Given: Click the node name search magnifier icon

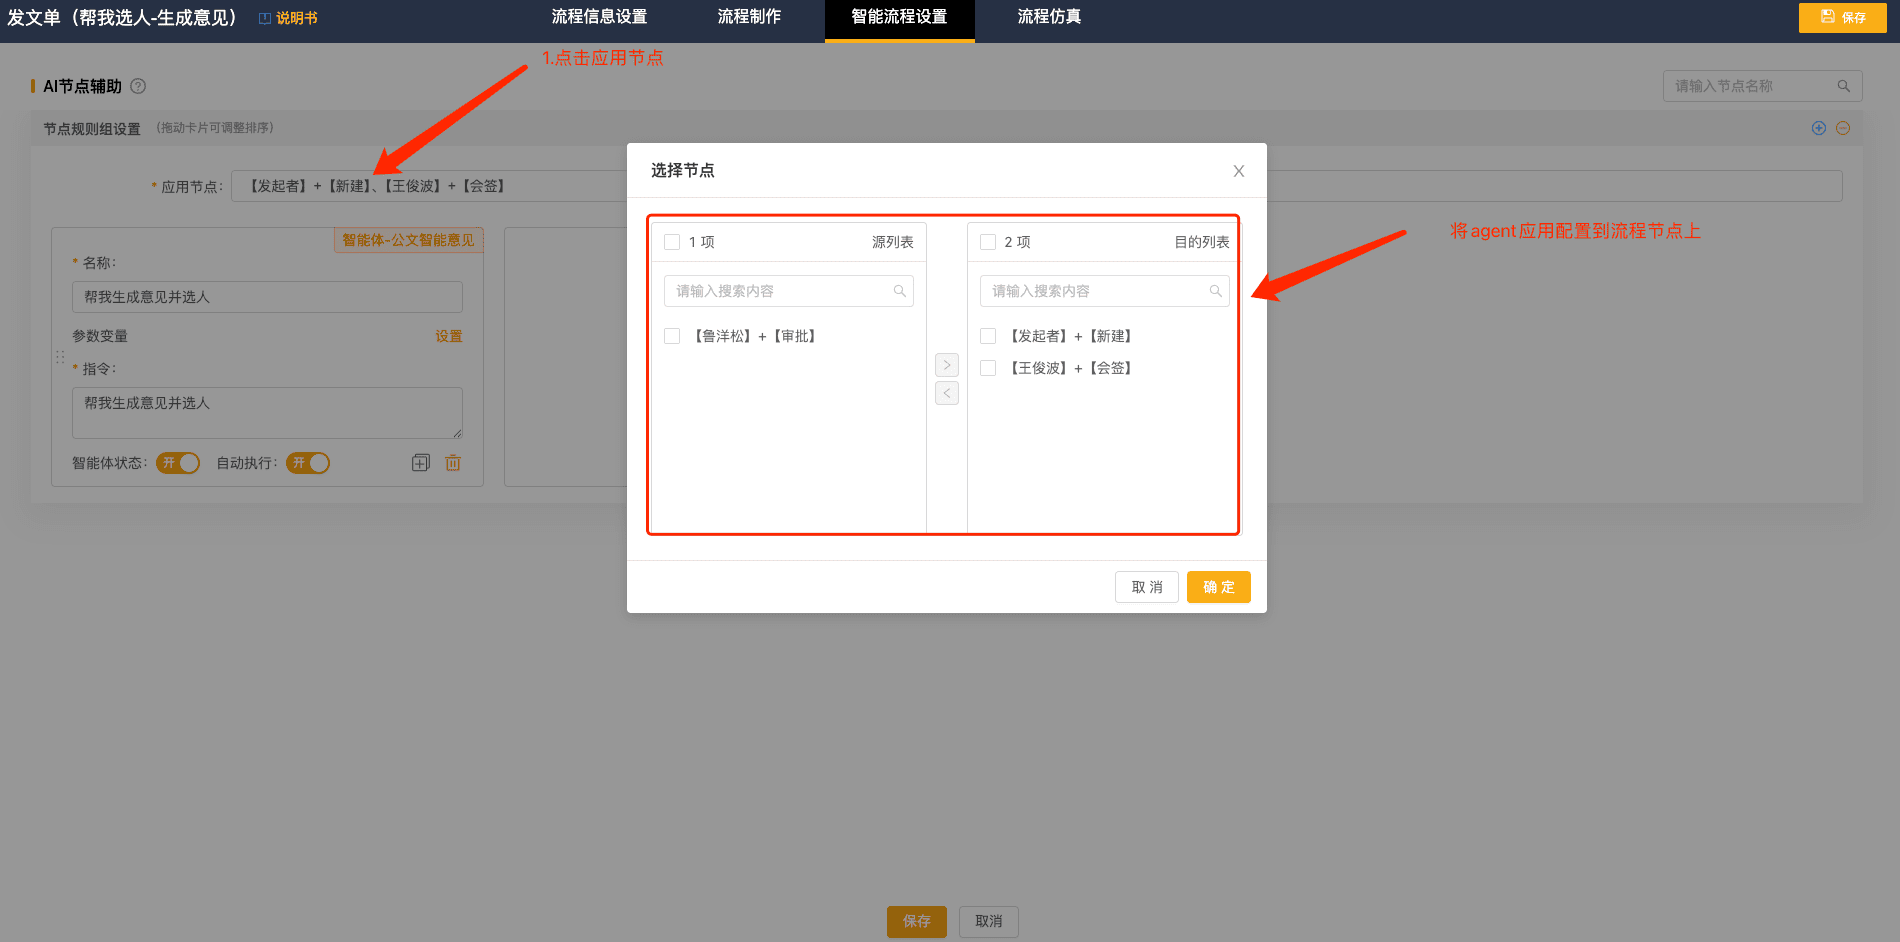Looking at the screenshot, I should click(x=1843, y=86).
